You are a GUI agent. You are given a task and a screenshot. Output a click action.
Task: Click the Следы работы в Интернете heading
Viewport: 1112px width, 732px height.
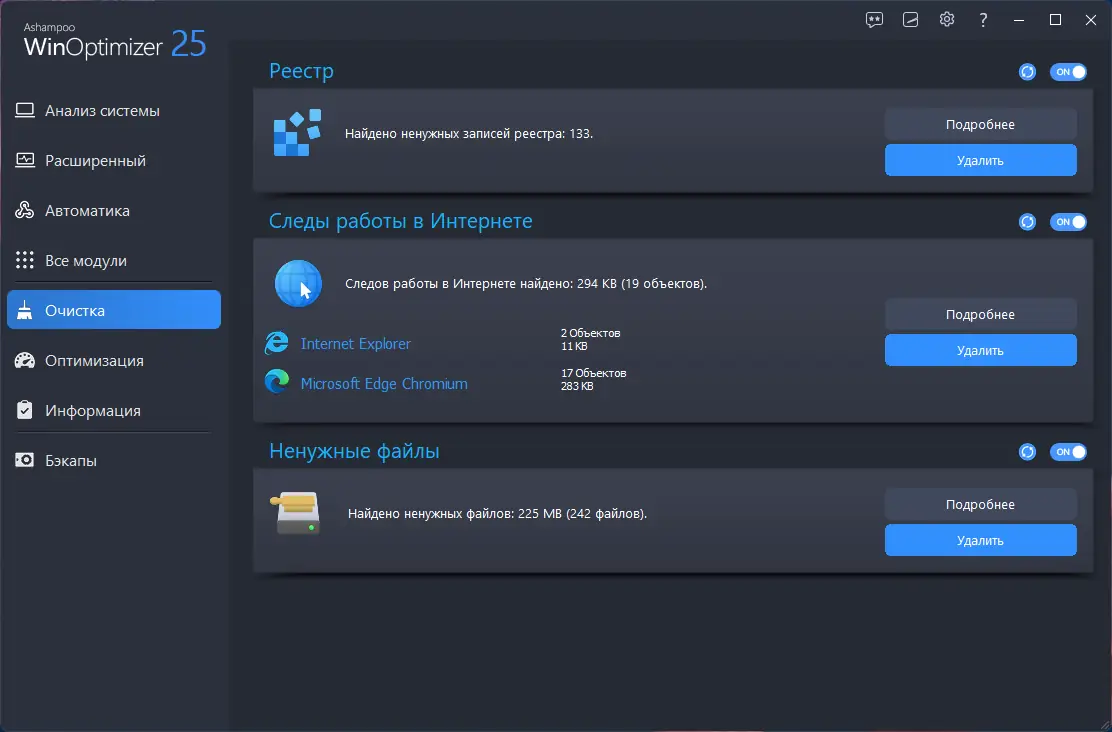[401, 221]
